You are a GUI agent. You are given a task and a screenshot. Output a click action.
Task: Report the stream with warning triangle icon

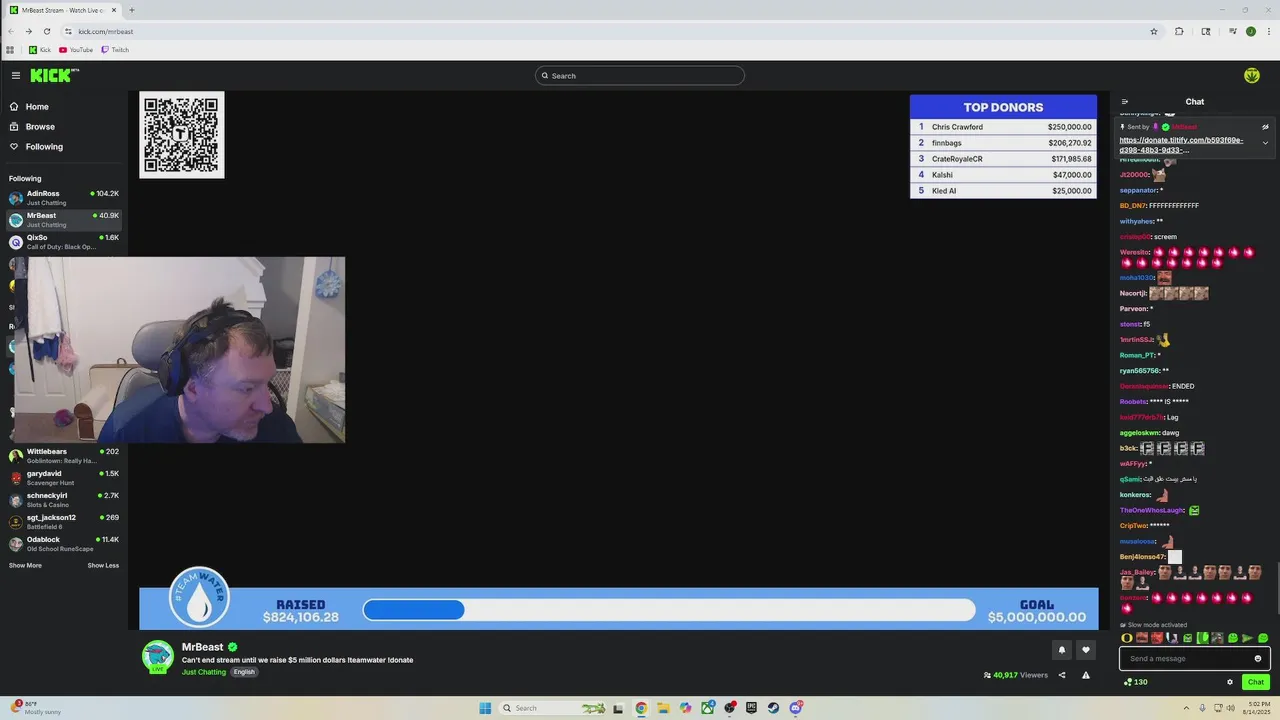point(1086,675)
